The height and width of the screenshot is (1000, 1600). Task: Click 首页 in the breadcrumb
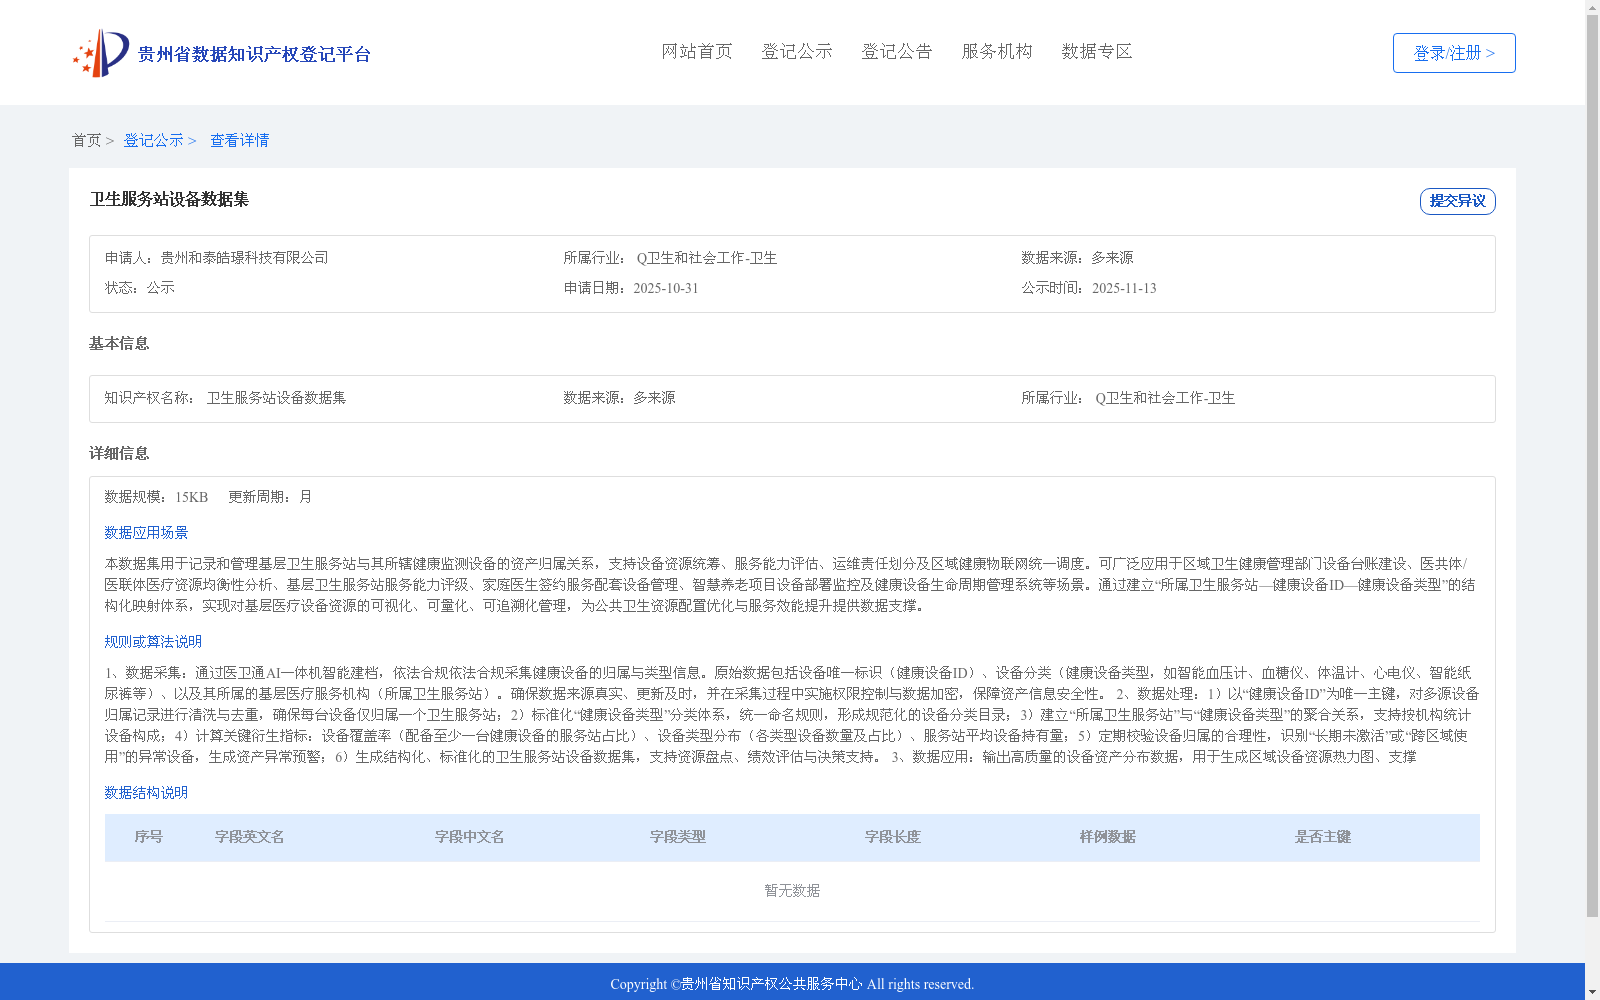pos(86,141)
